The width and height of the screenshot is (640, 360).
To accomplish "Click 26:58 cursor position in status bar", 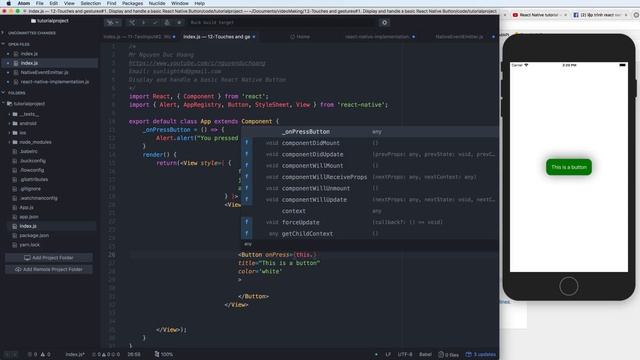I will (x=134, y=354).
